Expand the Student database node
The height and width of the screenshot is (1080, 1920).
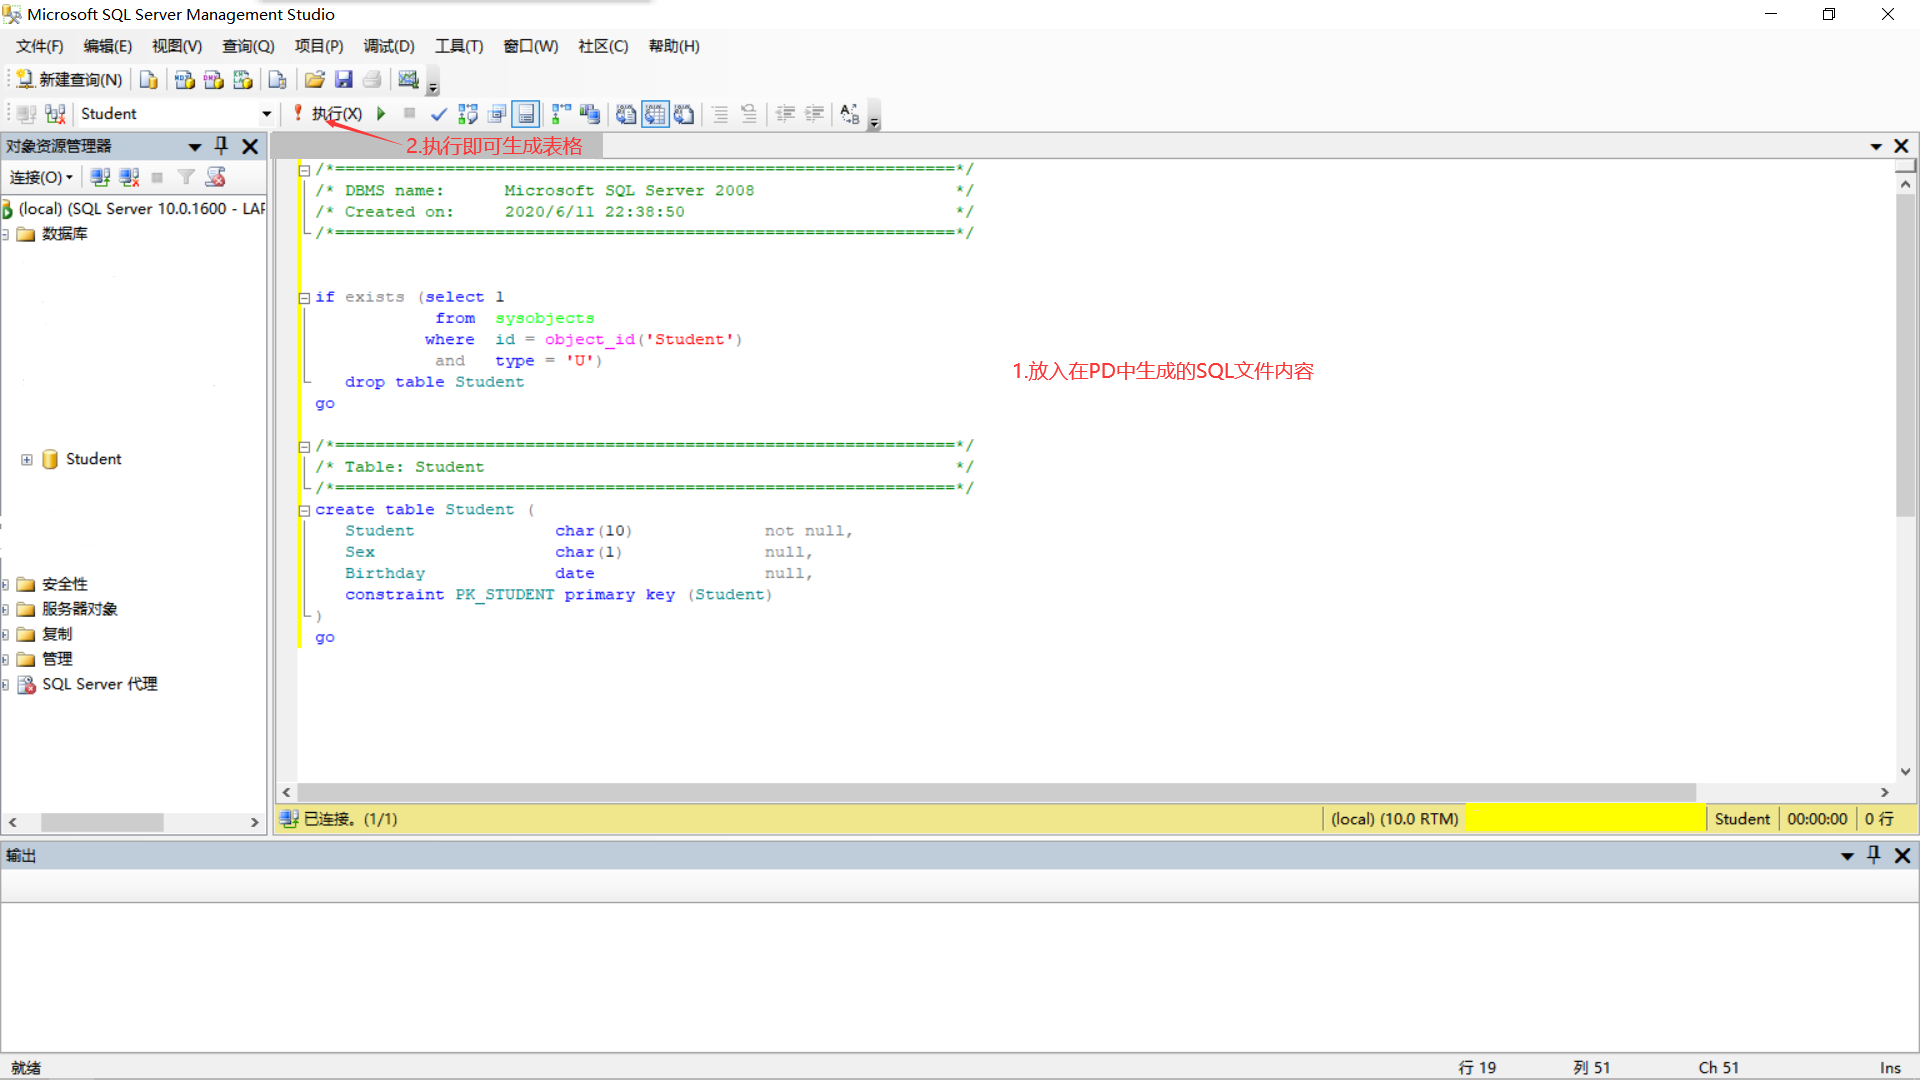point(27,460)
